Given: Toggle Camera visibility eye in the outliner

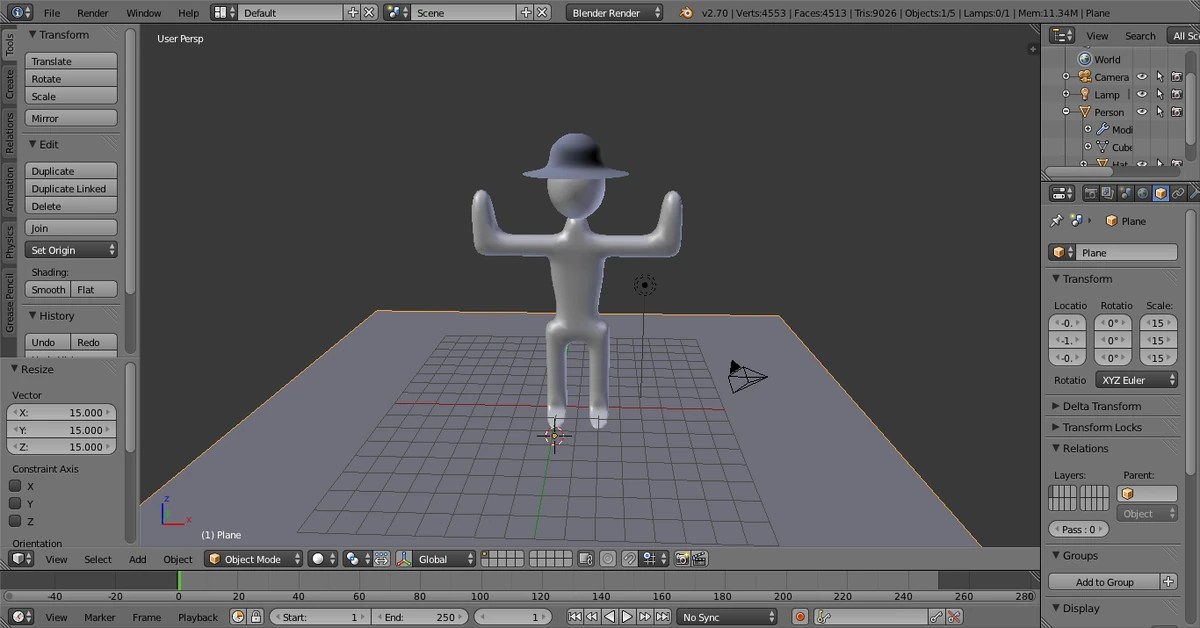Looking at the screenshot, I should point(1142,76).
